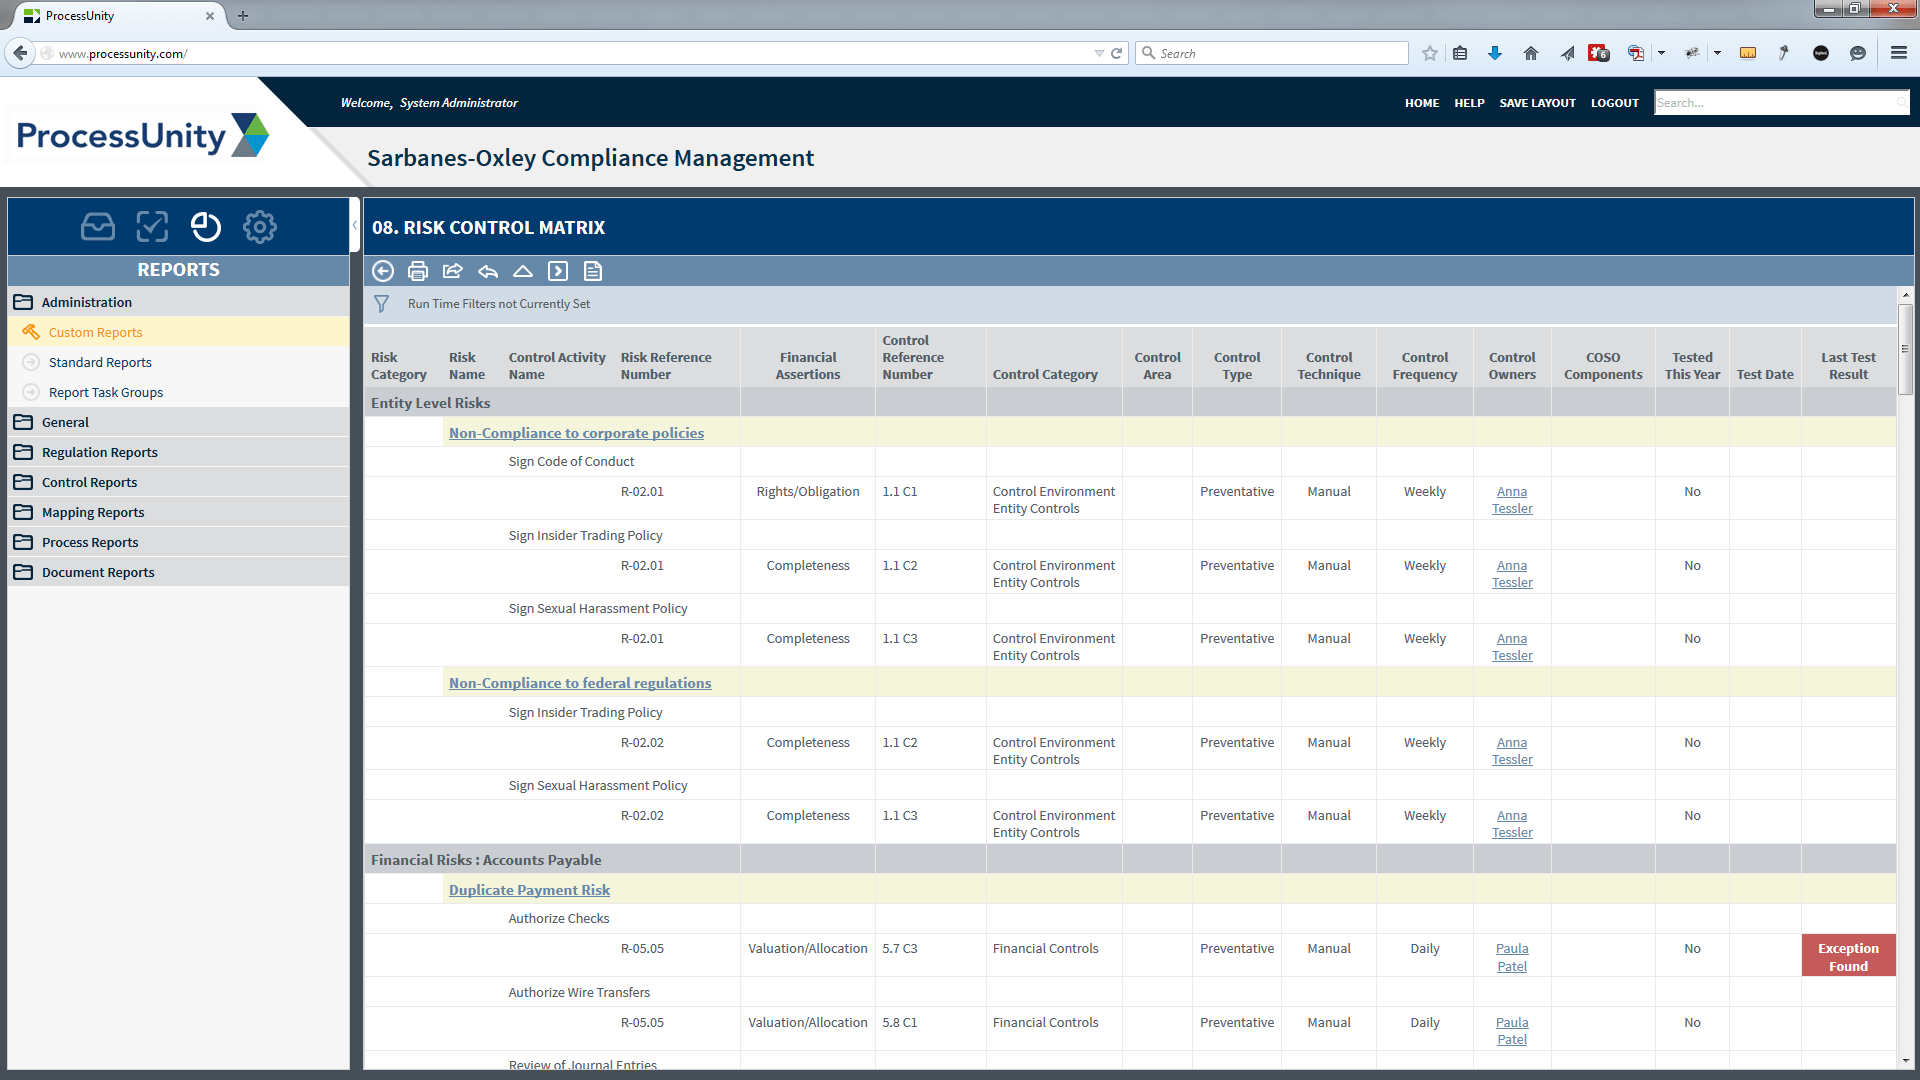Select the document view icon on report toolbar
Viewport: 1920px width, 1080px height.
pos(593,271)
